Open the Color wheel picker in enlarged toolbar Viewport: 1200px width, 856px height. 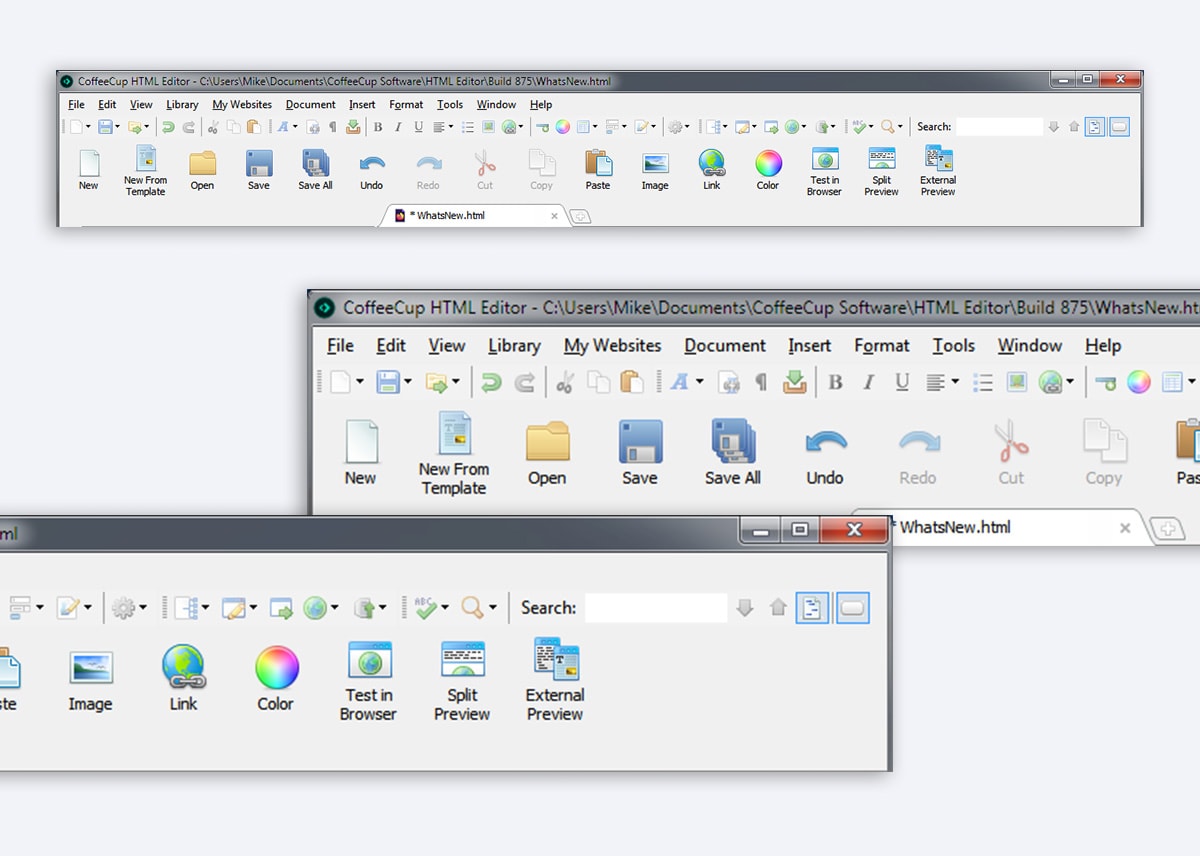(276, 676)
